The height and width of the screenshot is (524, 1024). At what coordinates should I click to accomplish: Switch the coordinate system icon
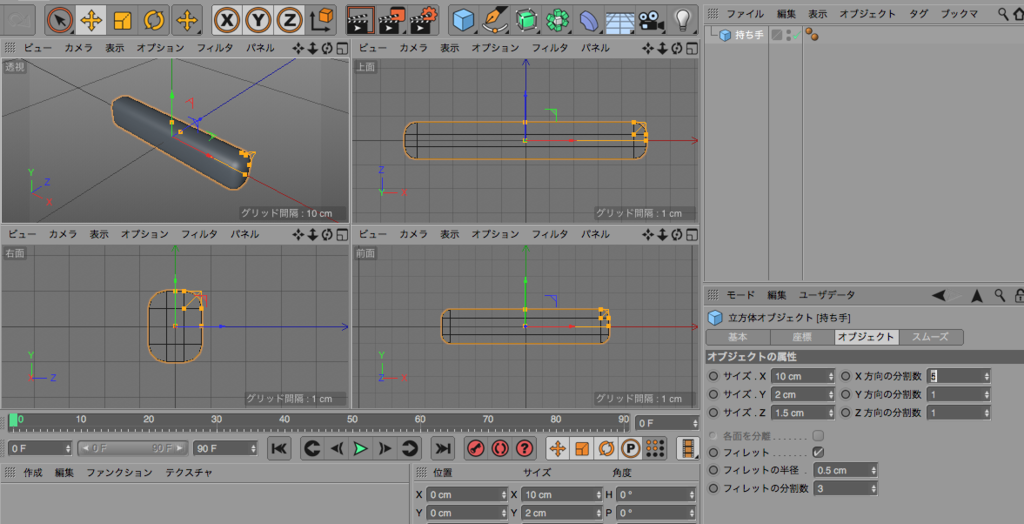coord(321,20)
